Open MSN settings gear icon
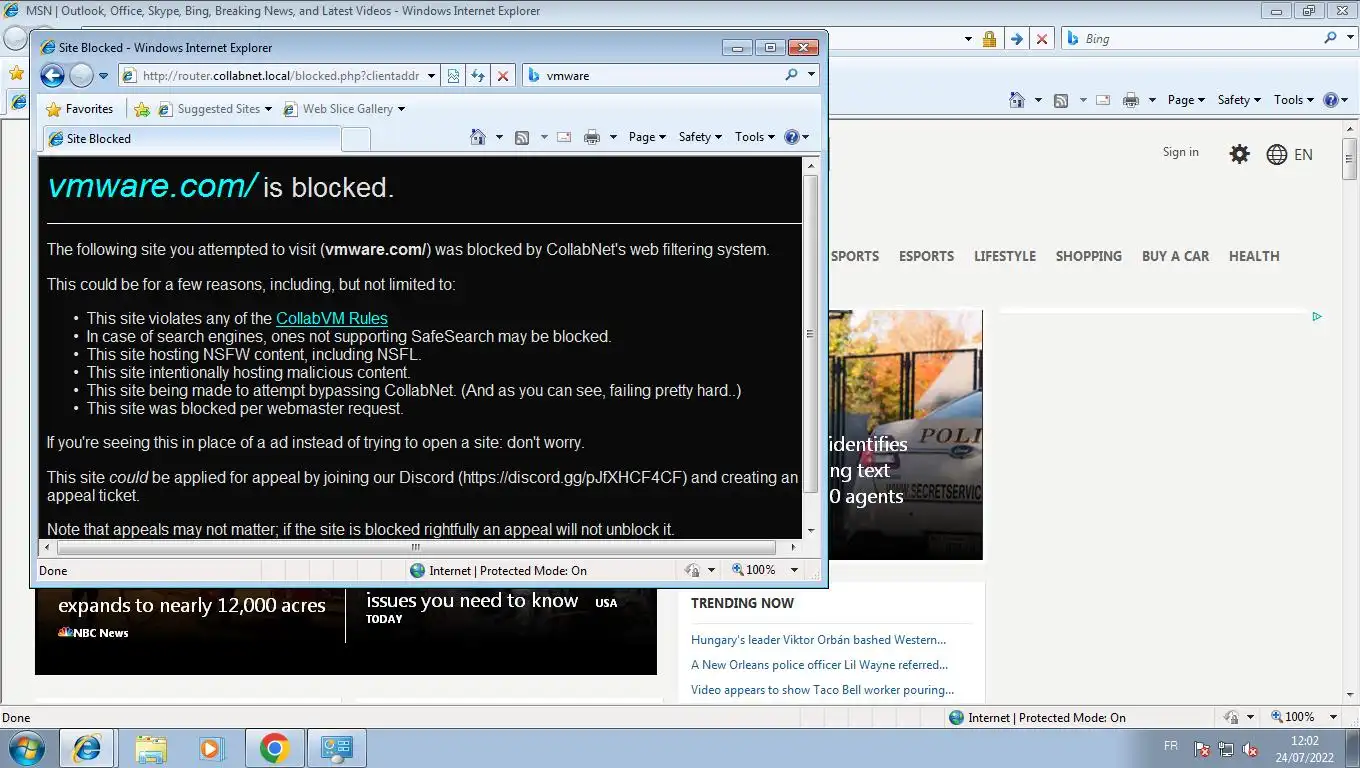 (x=1239, y=154)
